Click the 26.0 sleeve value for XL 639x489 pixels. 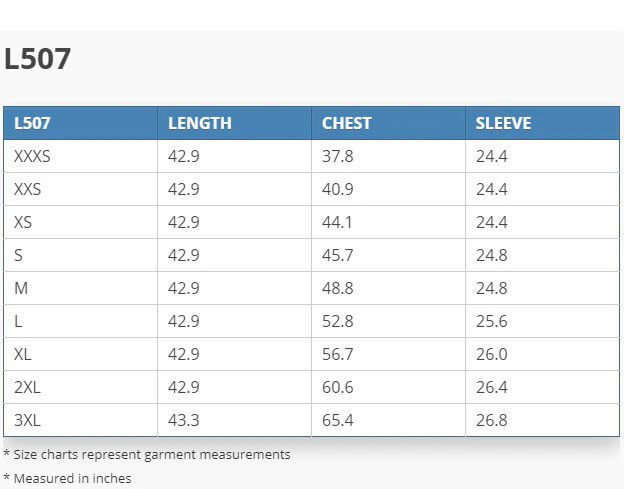pyautogui.click(x=491, y=354)
